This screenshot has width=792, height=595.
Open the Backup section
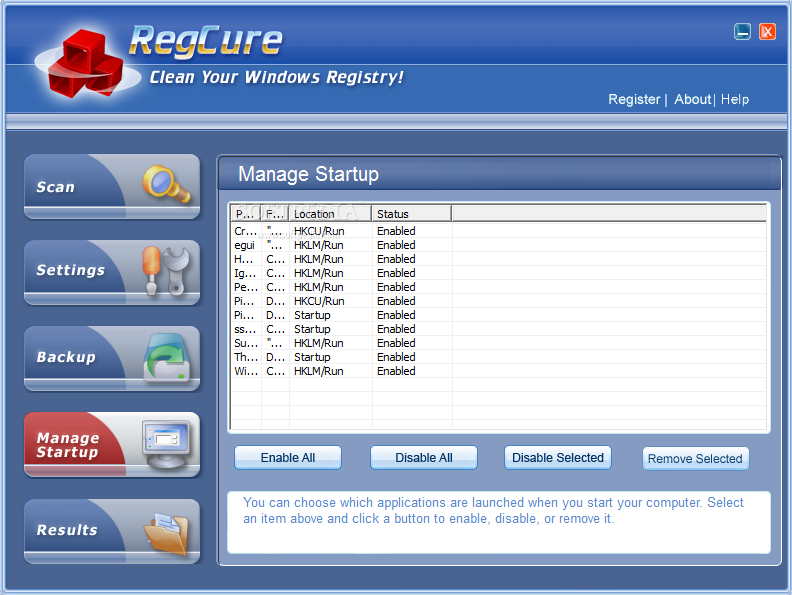[x=112, y=359]
